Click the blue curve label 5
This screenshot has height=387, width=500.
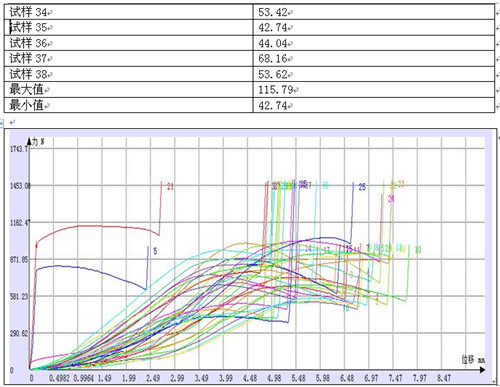click(x=155, y=251)
